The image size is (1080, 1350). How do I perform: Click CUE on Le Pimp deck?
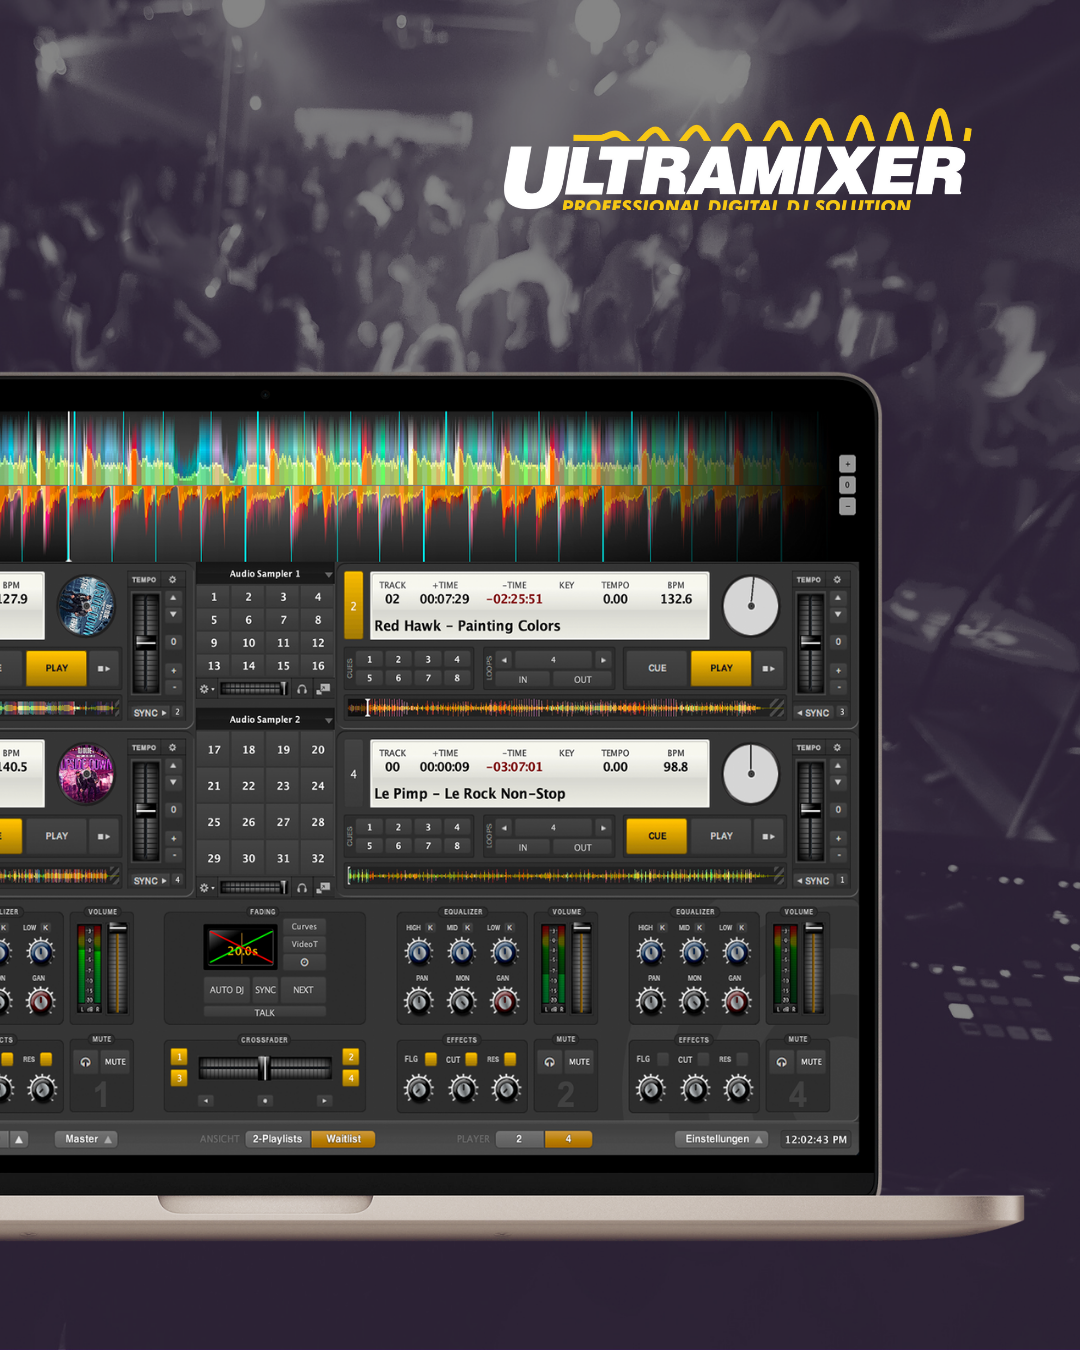pyautogui.click(x=657, y=836)
